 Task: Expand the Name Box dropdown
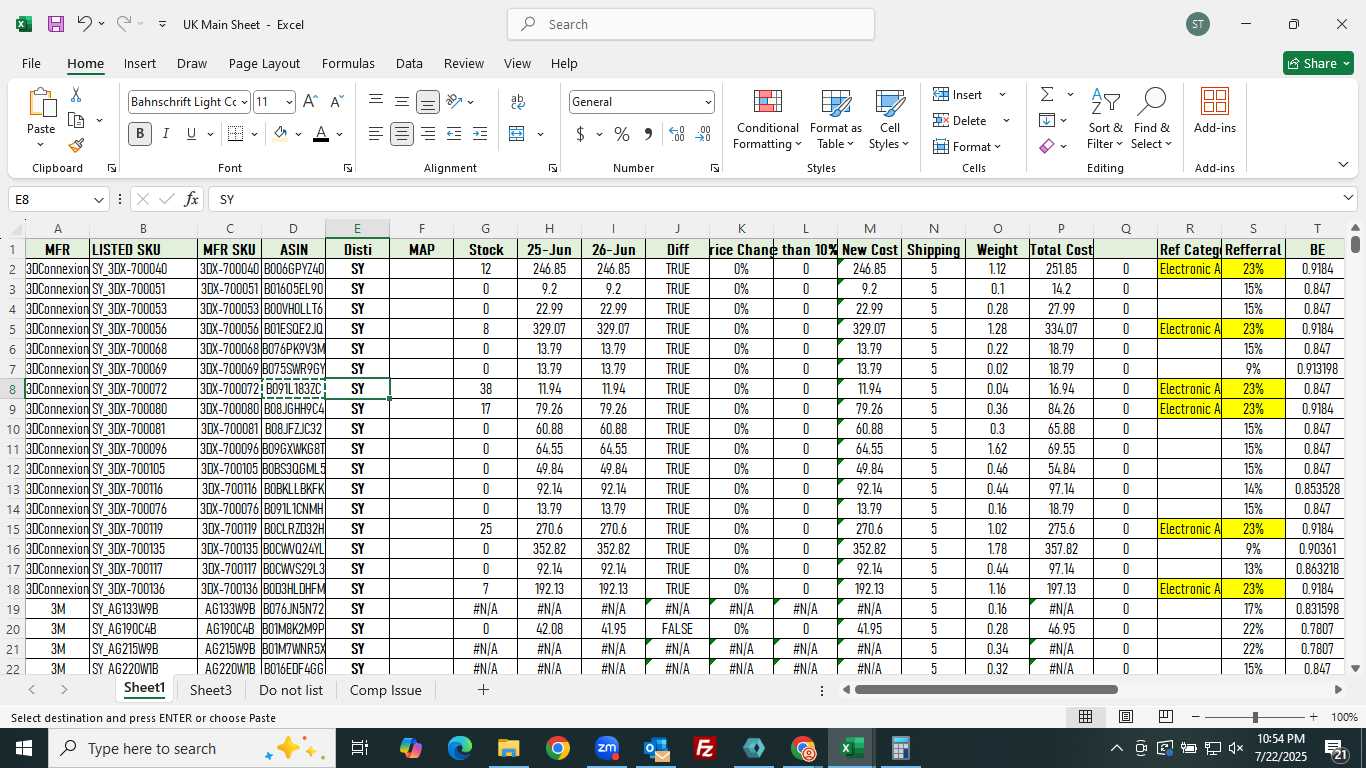point(98,199)
